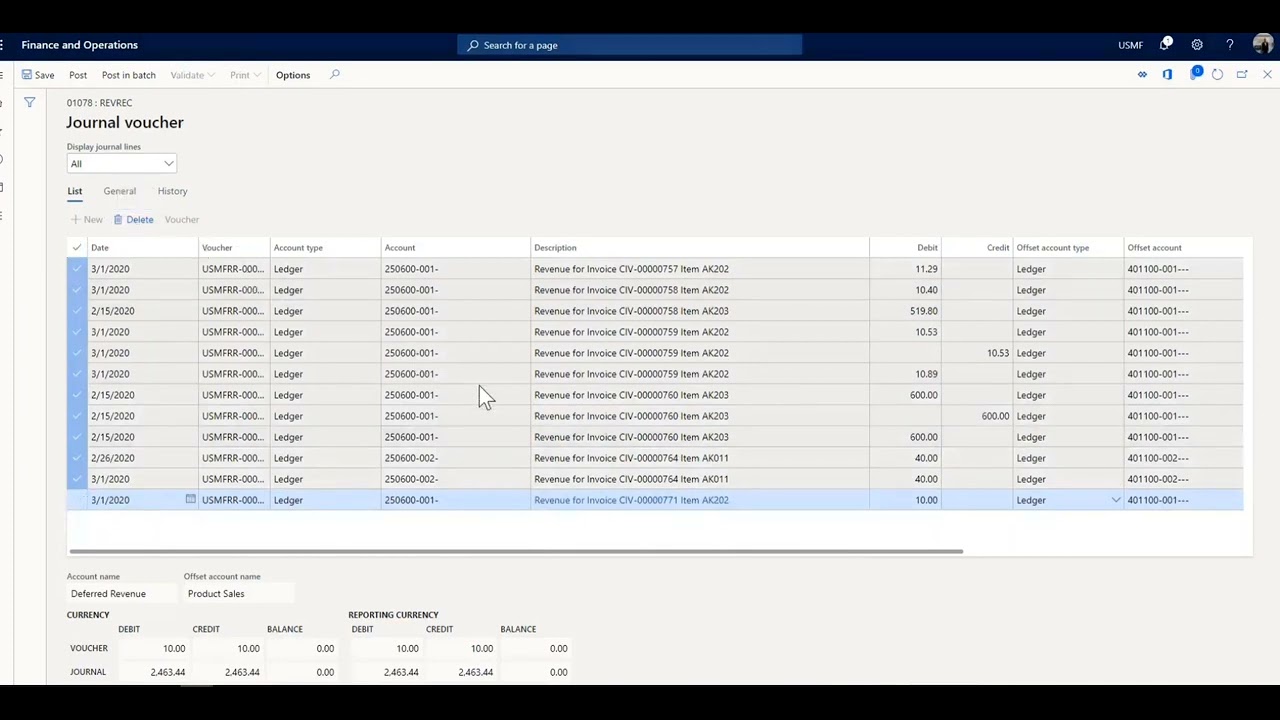Click the magnifier in the page search box
The width and height of the screenshot is (1280, 720).
473,45
